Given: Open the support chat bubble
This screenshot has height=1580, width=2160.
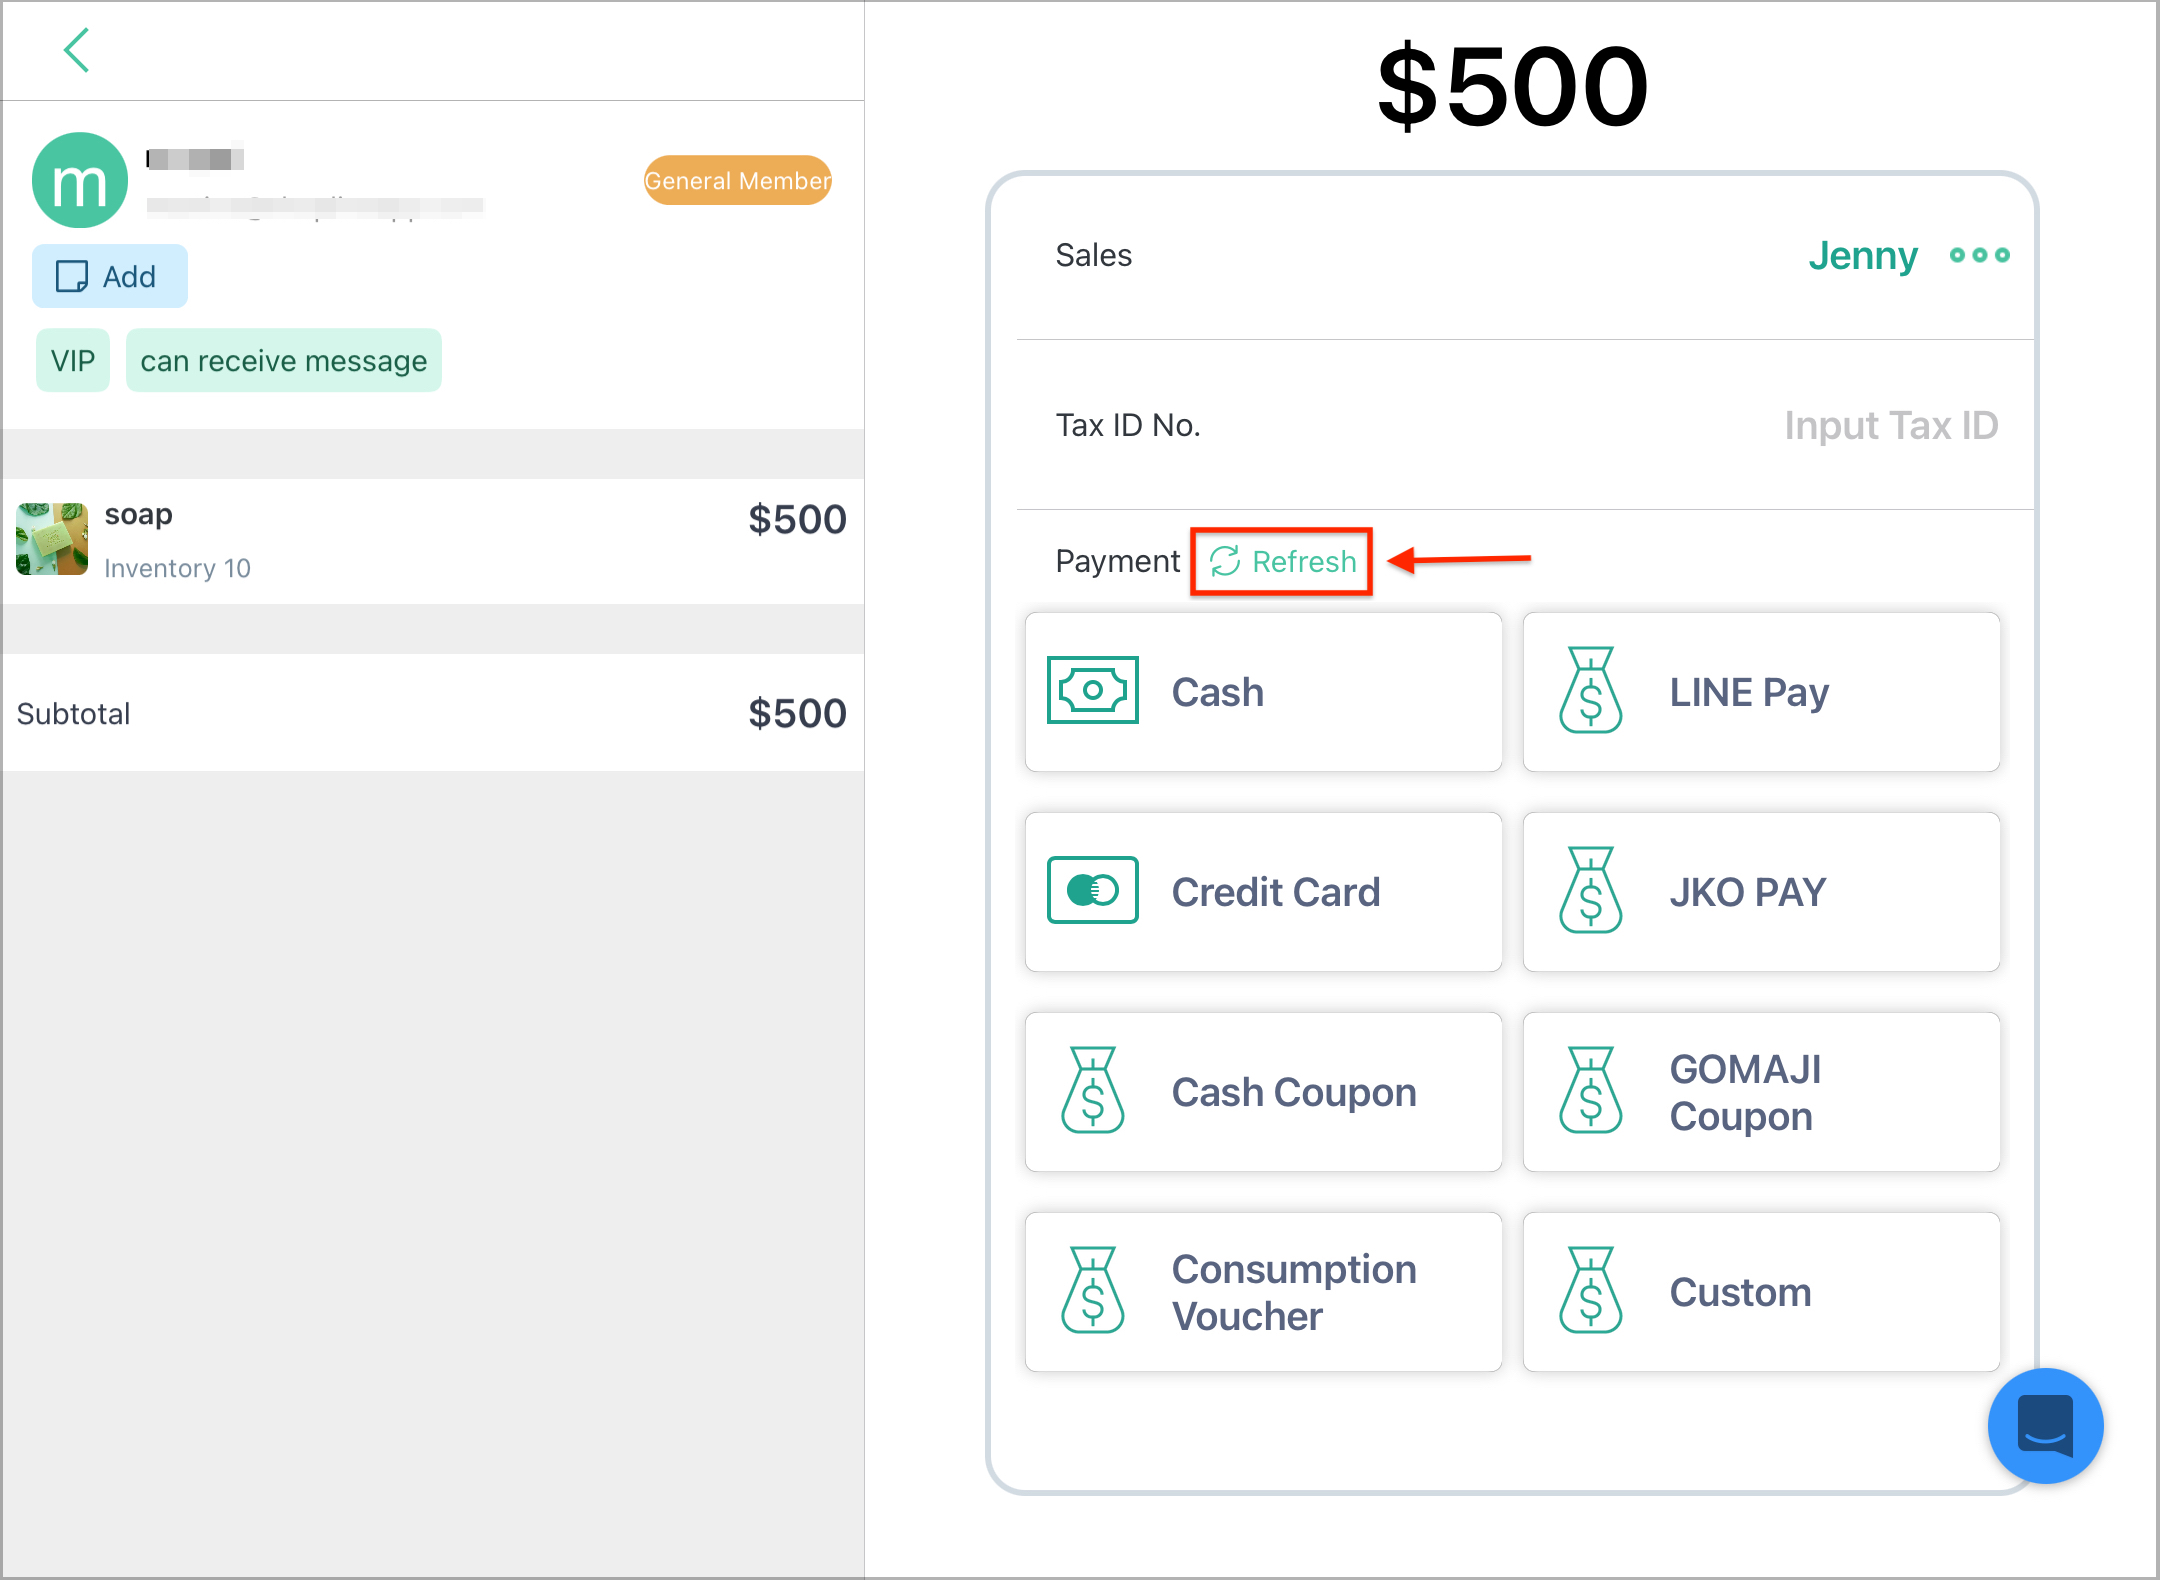Looking at the screenshot, I should [x=2044, y=1426].
